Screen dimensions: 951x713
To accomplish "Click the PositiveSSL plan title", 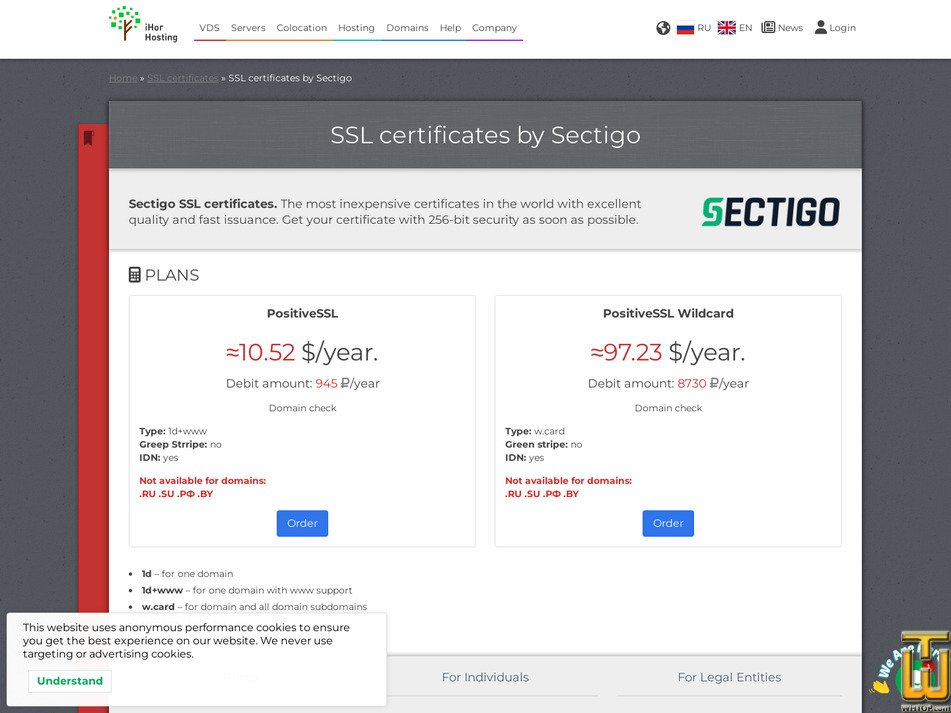I will click(x=302, y=313).
